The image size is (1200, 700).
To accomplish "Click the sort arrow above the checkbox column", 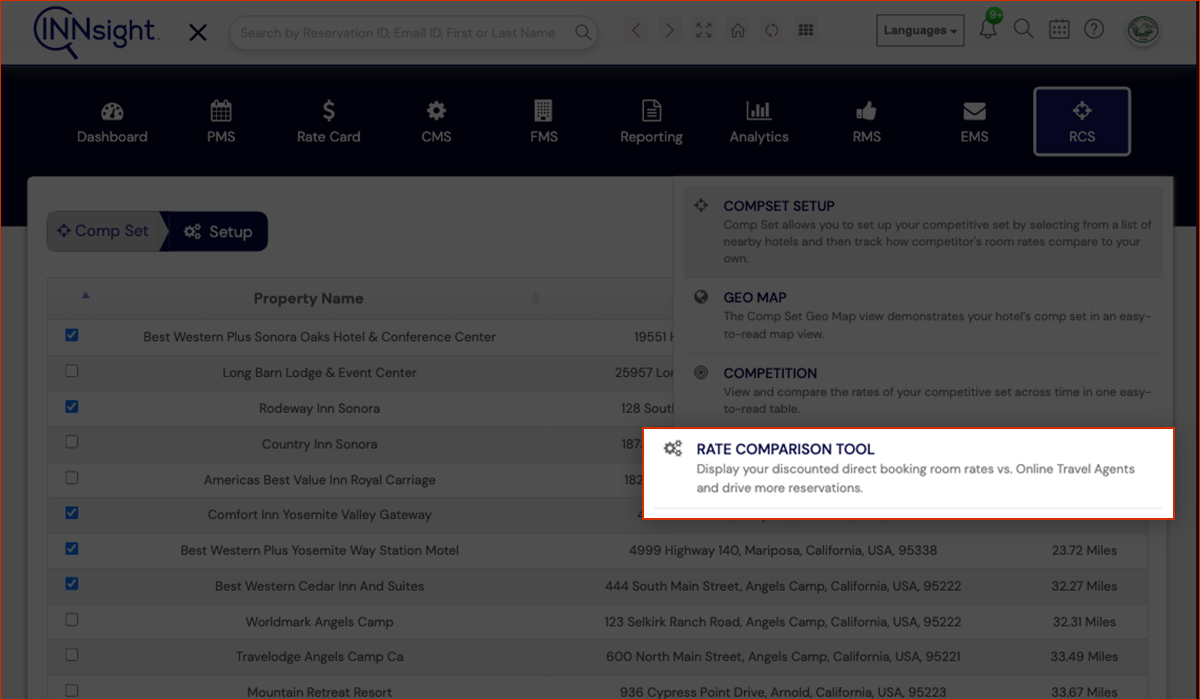I will click(x=85, y=295).
